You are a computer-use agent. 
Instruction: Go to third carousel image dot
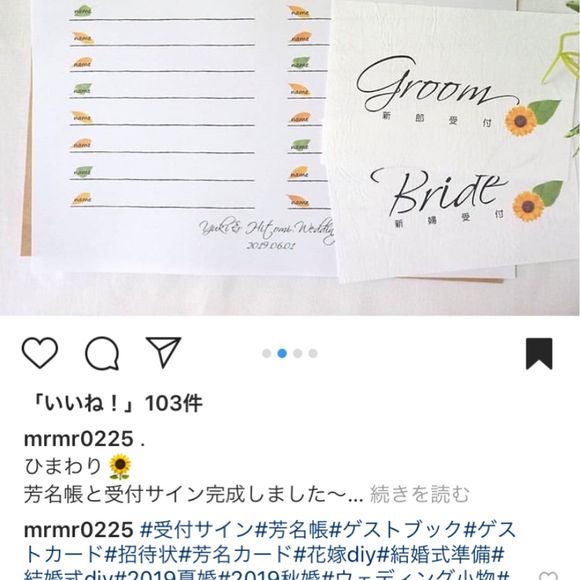coord(297,353)
